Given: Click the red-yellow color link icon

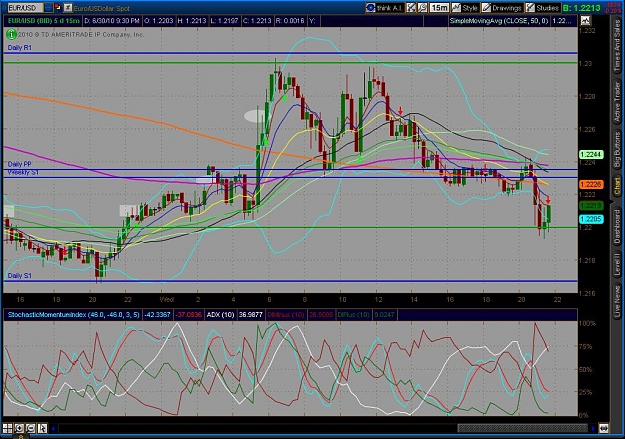Looking at the screenshot, I should pyautogui.click(x=58, y=7).
